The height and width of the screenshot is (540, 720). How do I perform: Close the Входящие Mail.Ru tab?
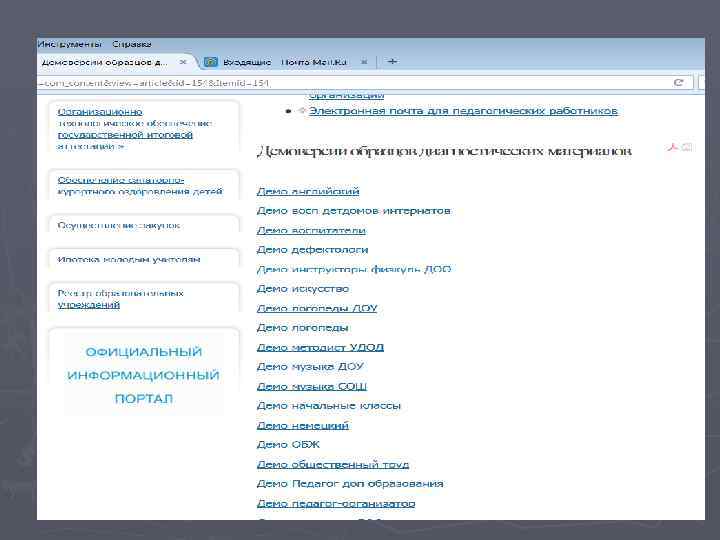pyautogui.click(x=364, y=62)
